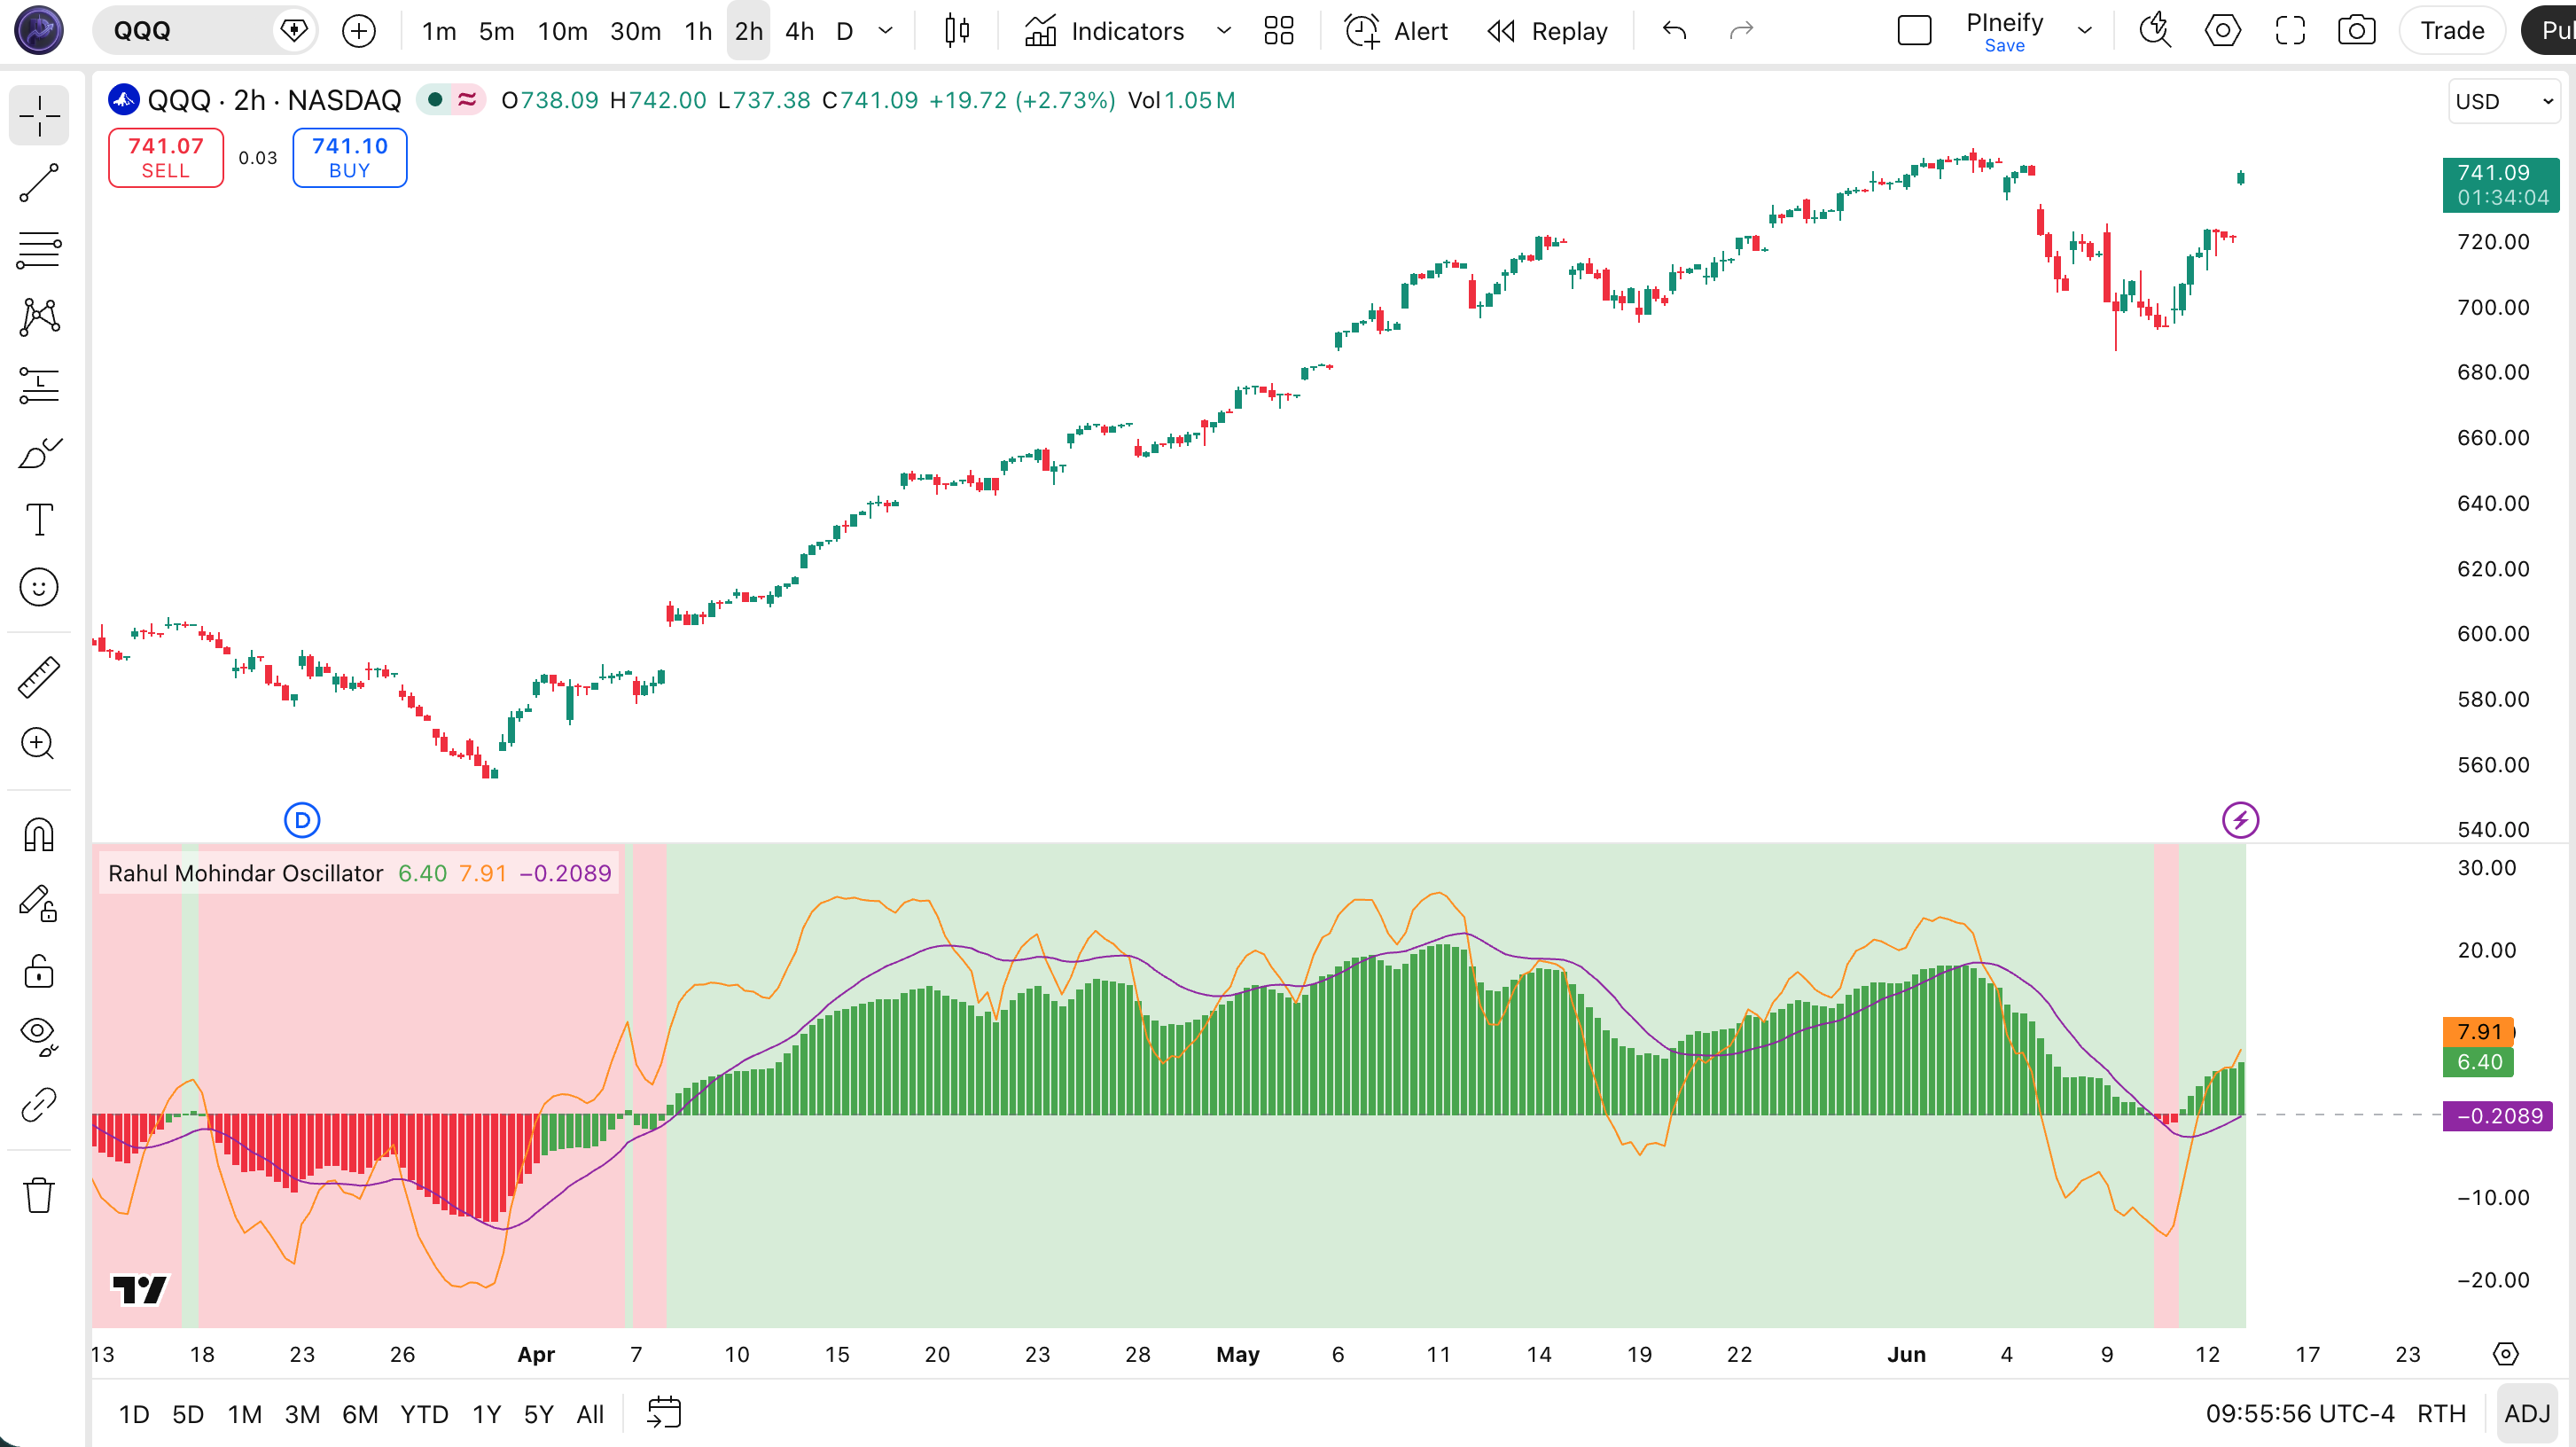Viewport: 2576px width, 1447px height.
Task: Switch to the 30m interval
Action: click(x=635, y=31)
